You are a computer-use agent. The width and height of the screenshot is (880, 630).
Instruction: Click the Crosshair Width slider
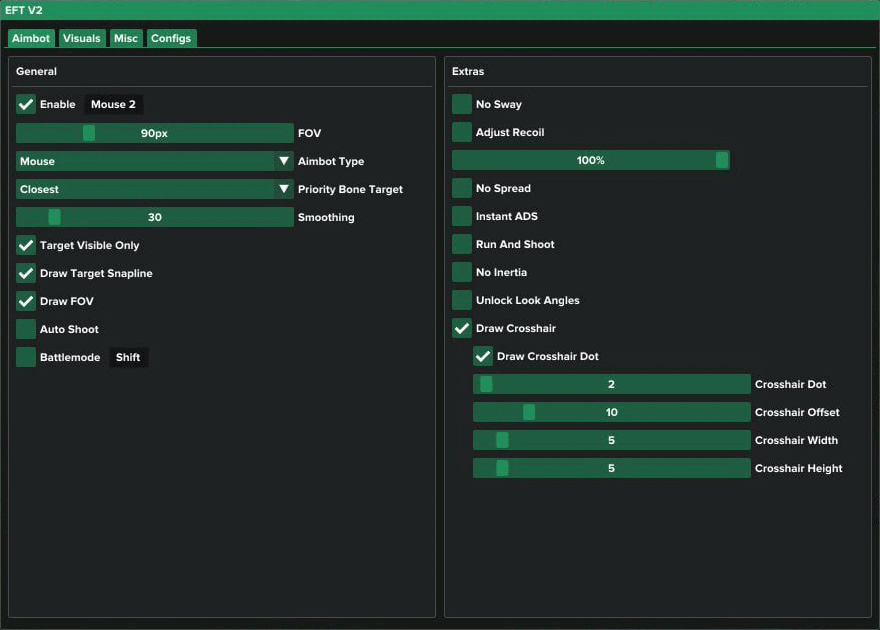(x=611, y=440)
